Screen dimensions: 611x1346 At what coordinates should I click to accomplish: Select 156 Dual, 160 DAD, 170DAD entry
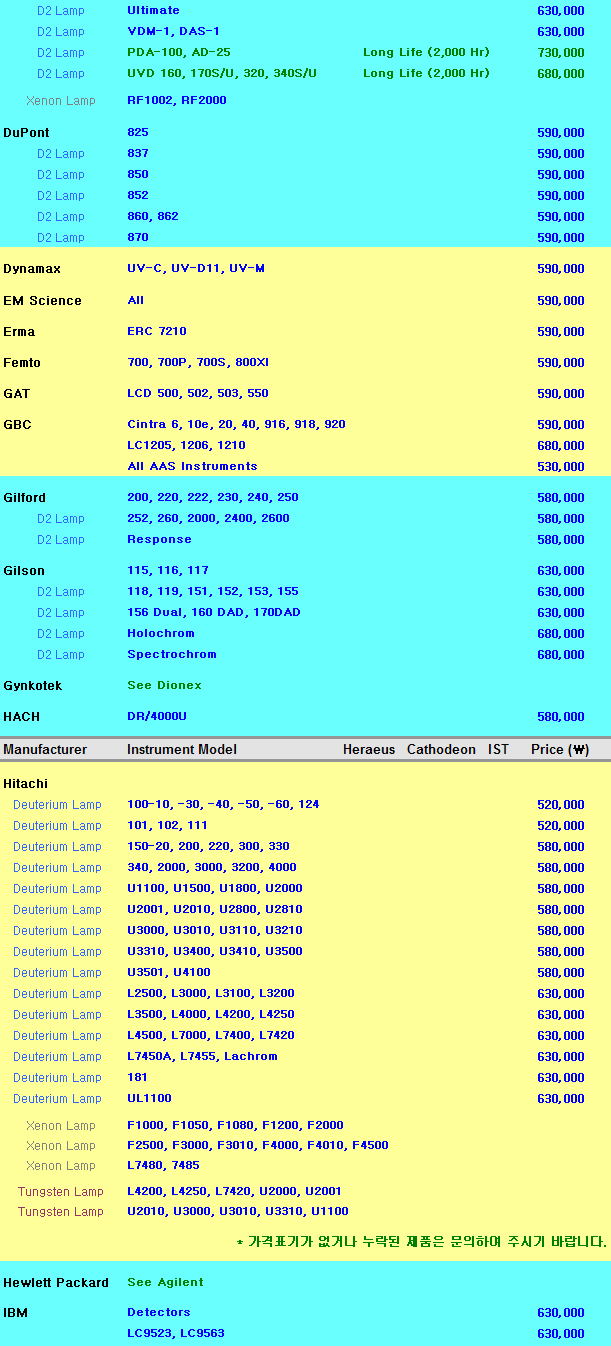click(x=214, y=612)
